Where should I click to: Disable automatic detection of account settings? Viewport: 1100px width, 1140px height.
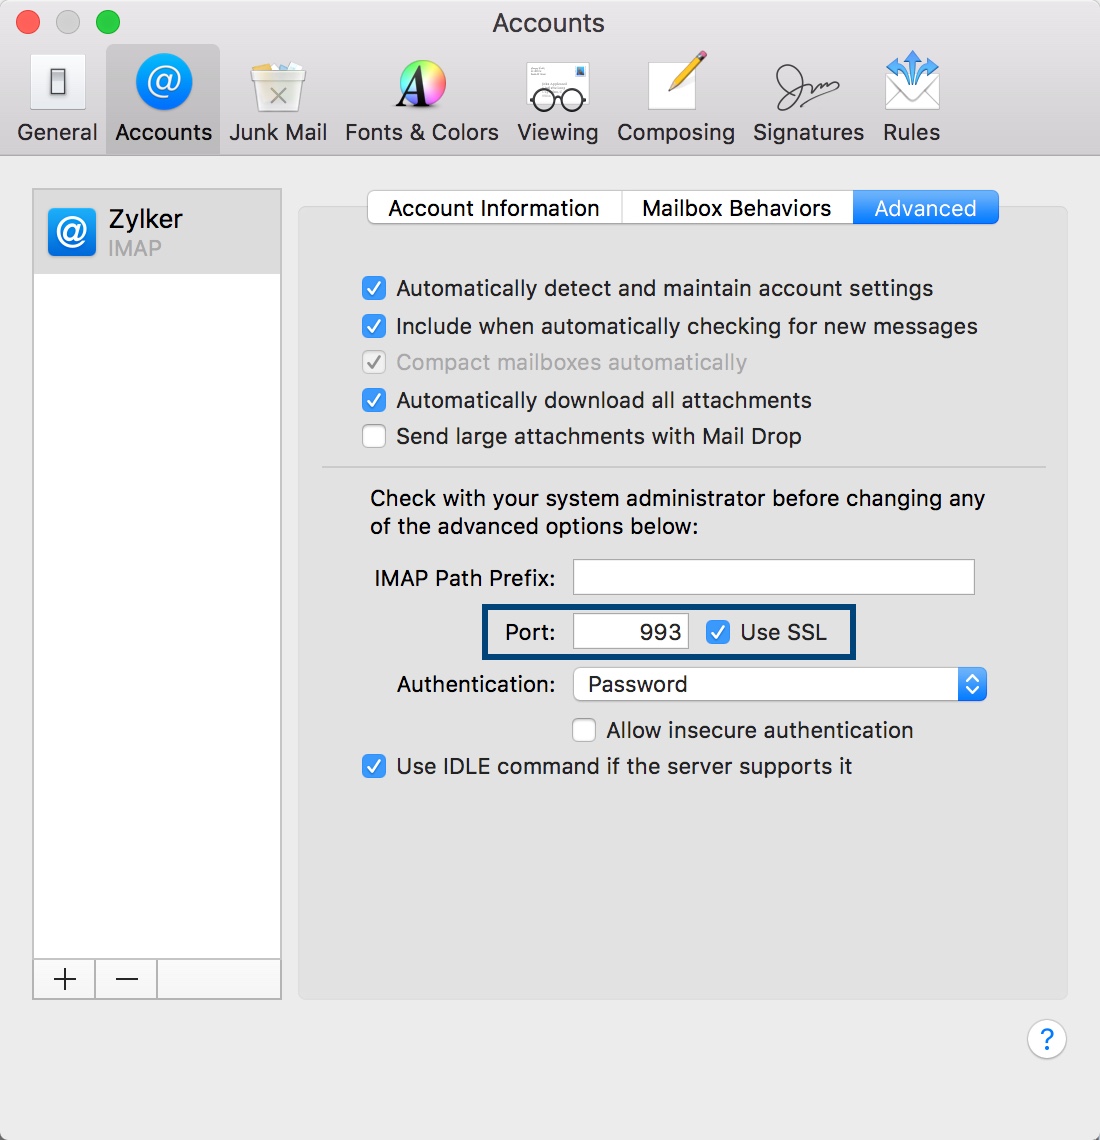click(373, 288)
